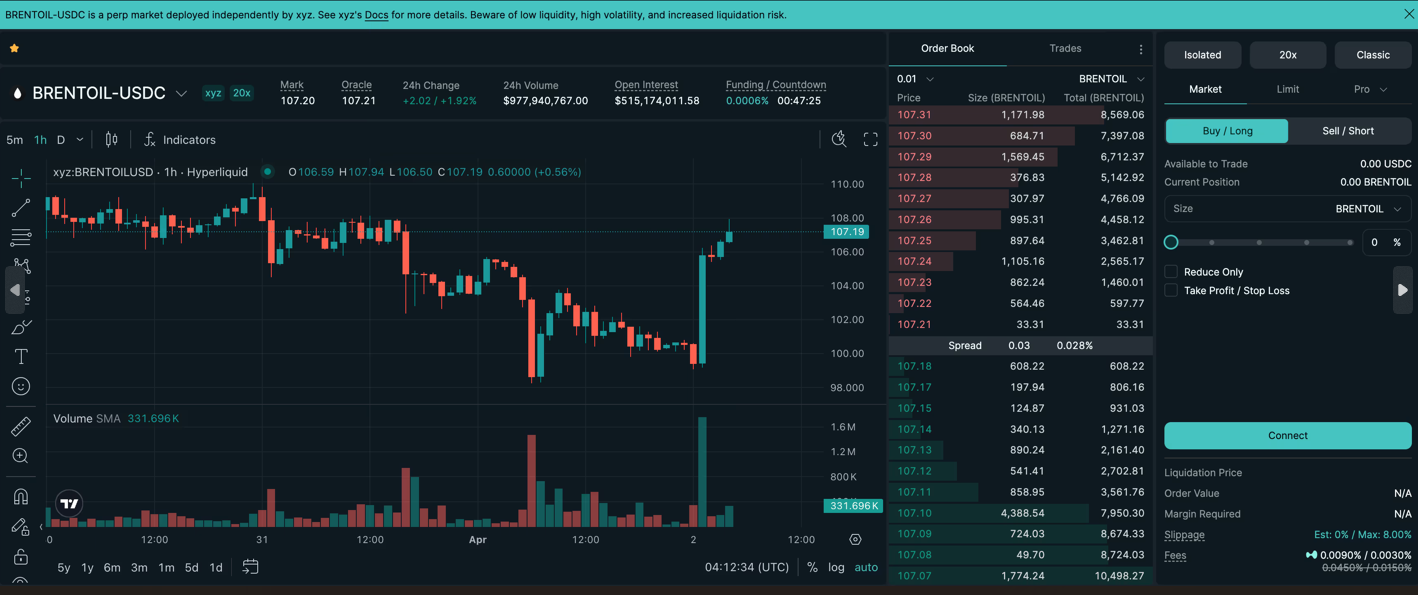Enable Take Profit / Stop Loss checkbox
The height and width of the screenshot is (595, 1418).
[1171, 290]
